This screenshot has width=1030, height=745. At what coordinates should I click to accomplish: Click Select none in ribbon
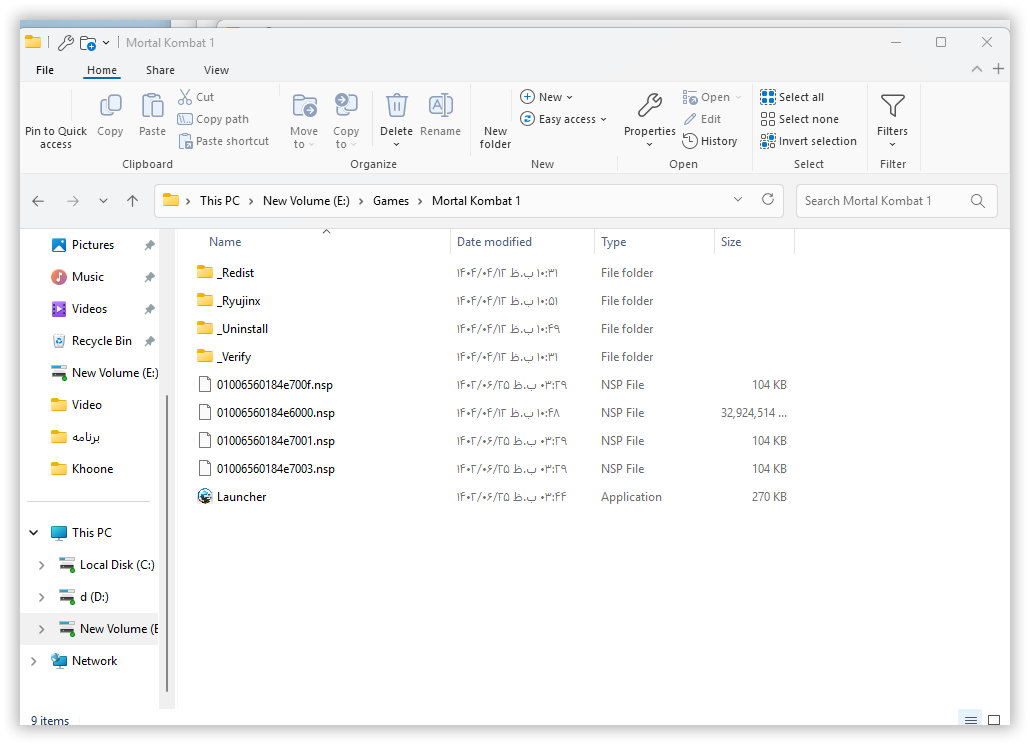click(799, 119)
